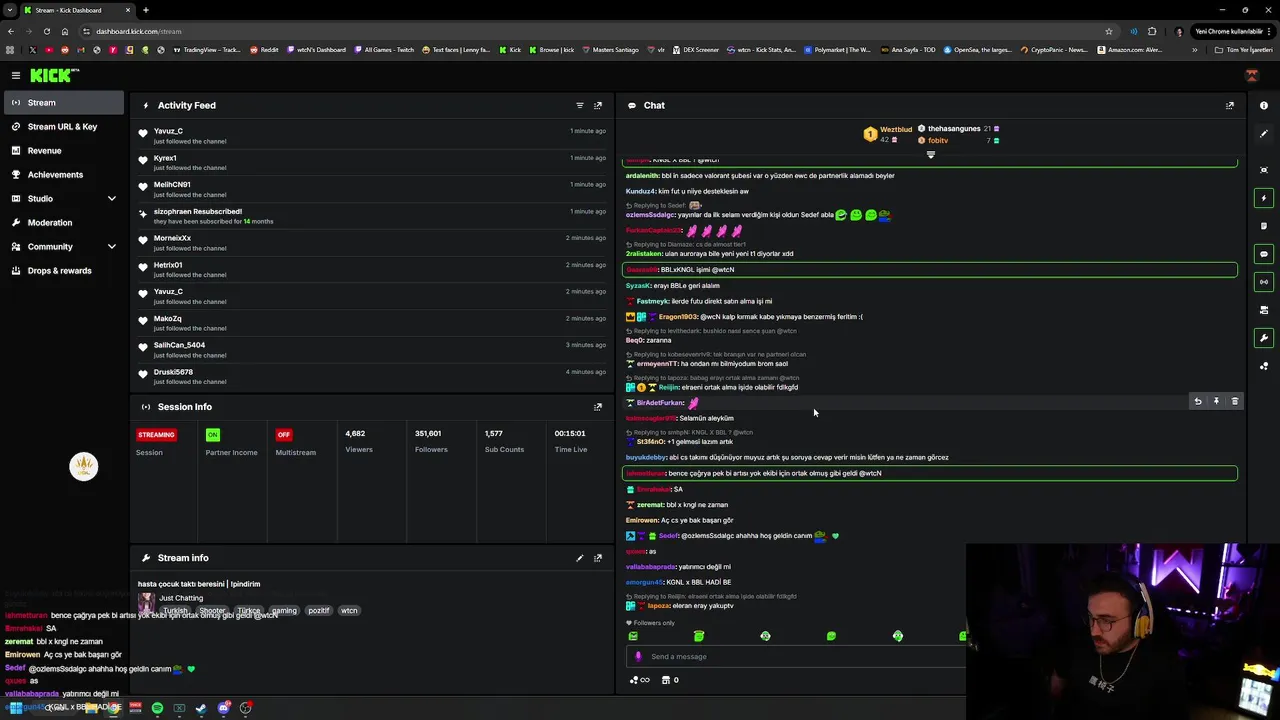Screen dimensions: 1280x720
Task: Reply to BirAdetFurkan's chat message
Action: point(1197,401)
